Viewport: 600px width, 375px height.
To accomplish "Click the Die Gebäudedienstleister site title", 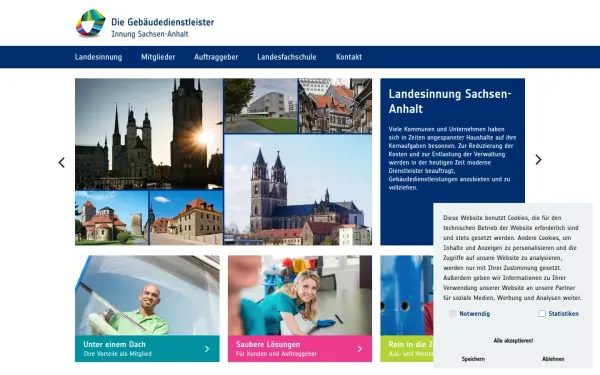I will 163,22.
